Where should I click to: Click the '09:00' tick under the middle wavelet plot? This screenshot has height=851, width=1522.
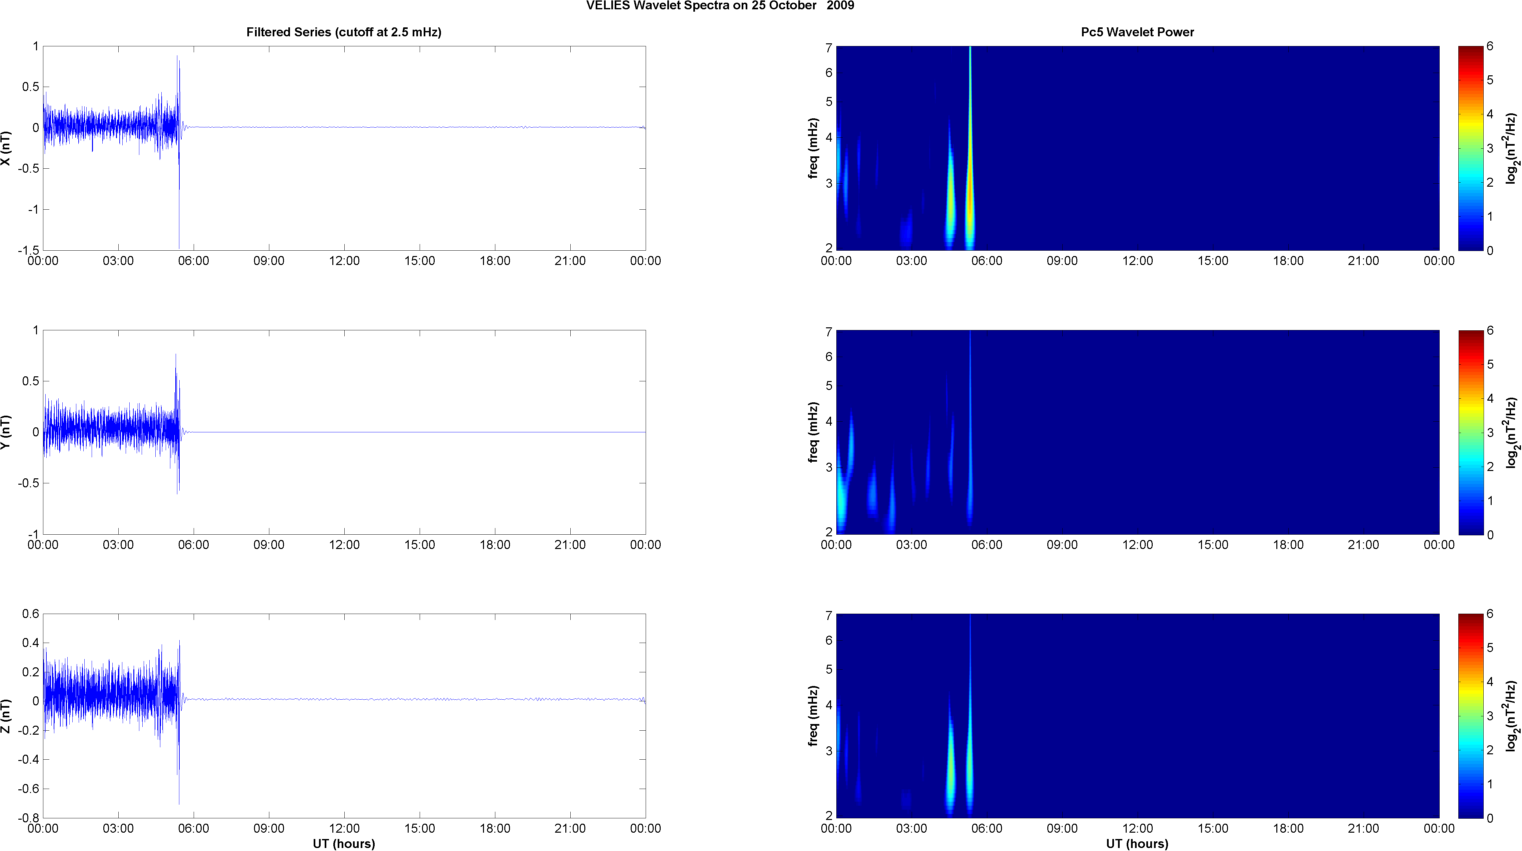(x=1062, y=545)
